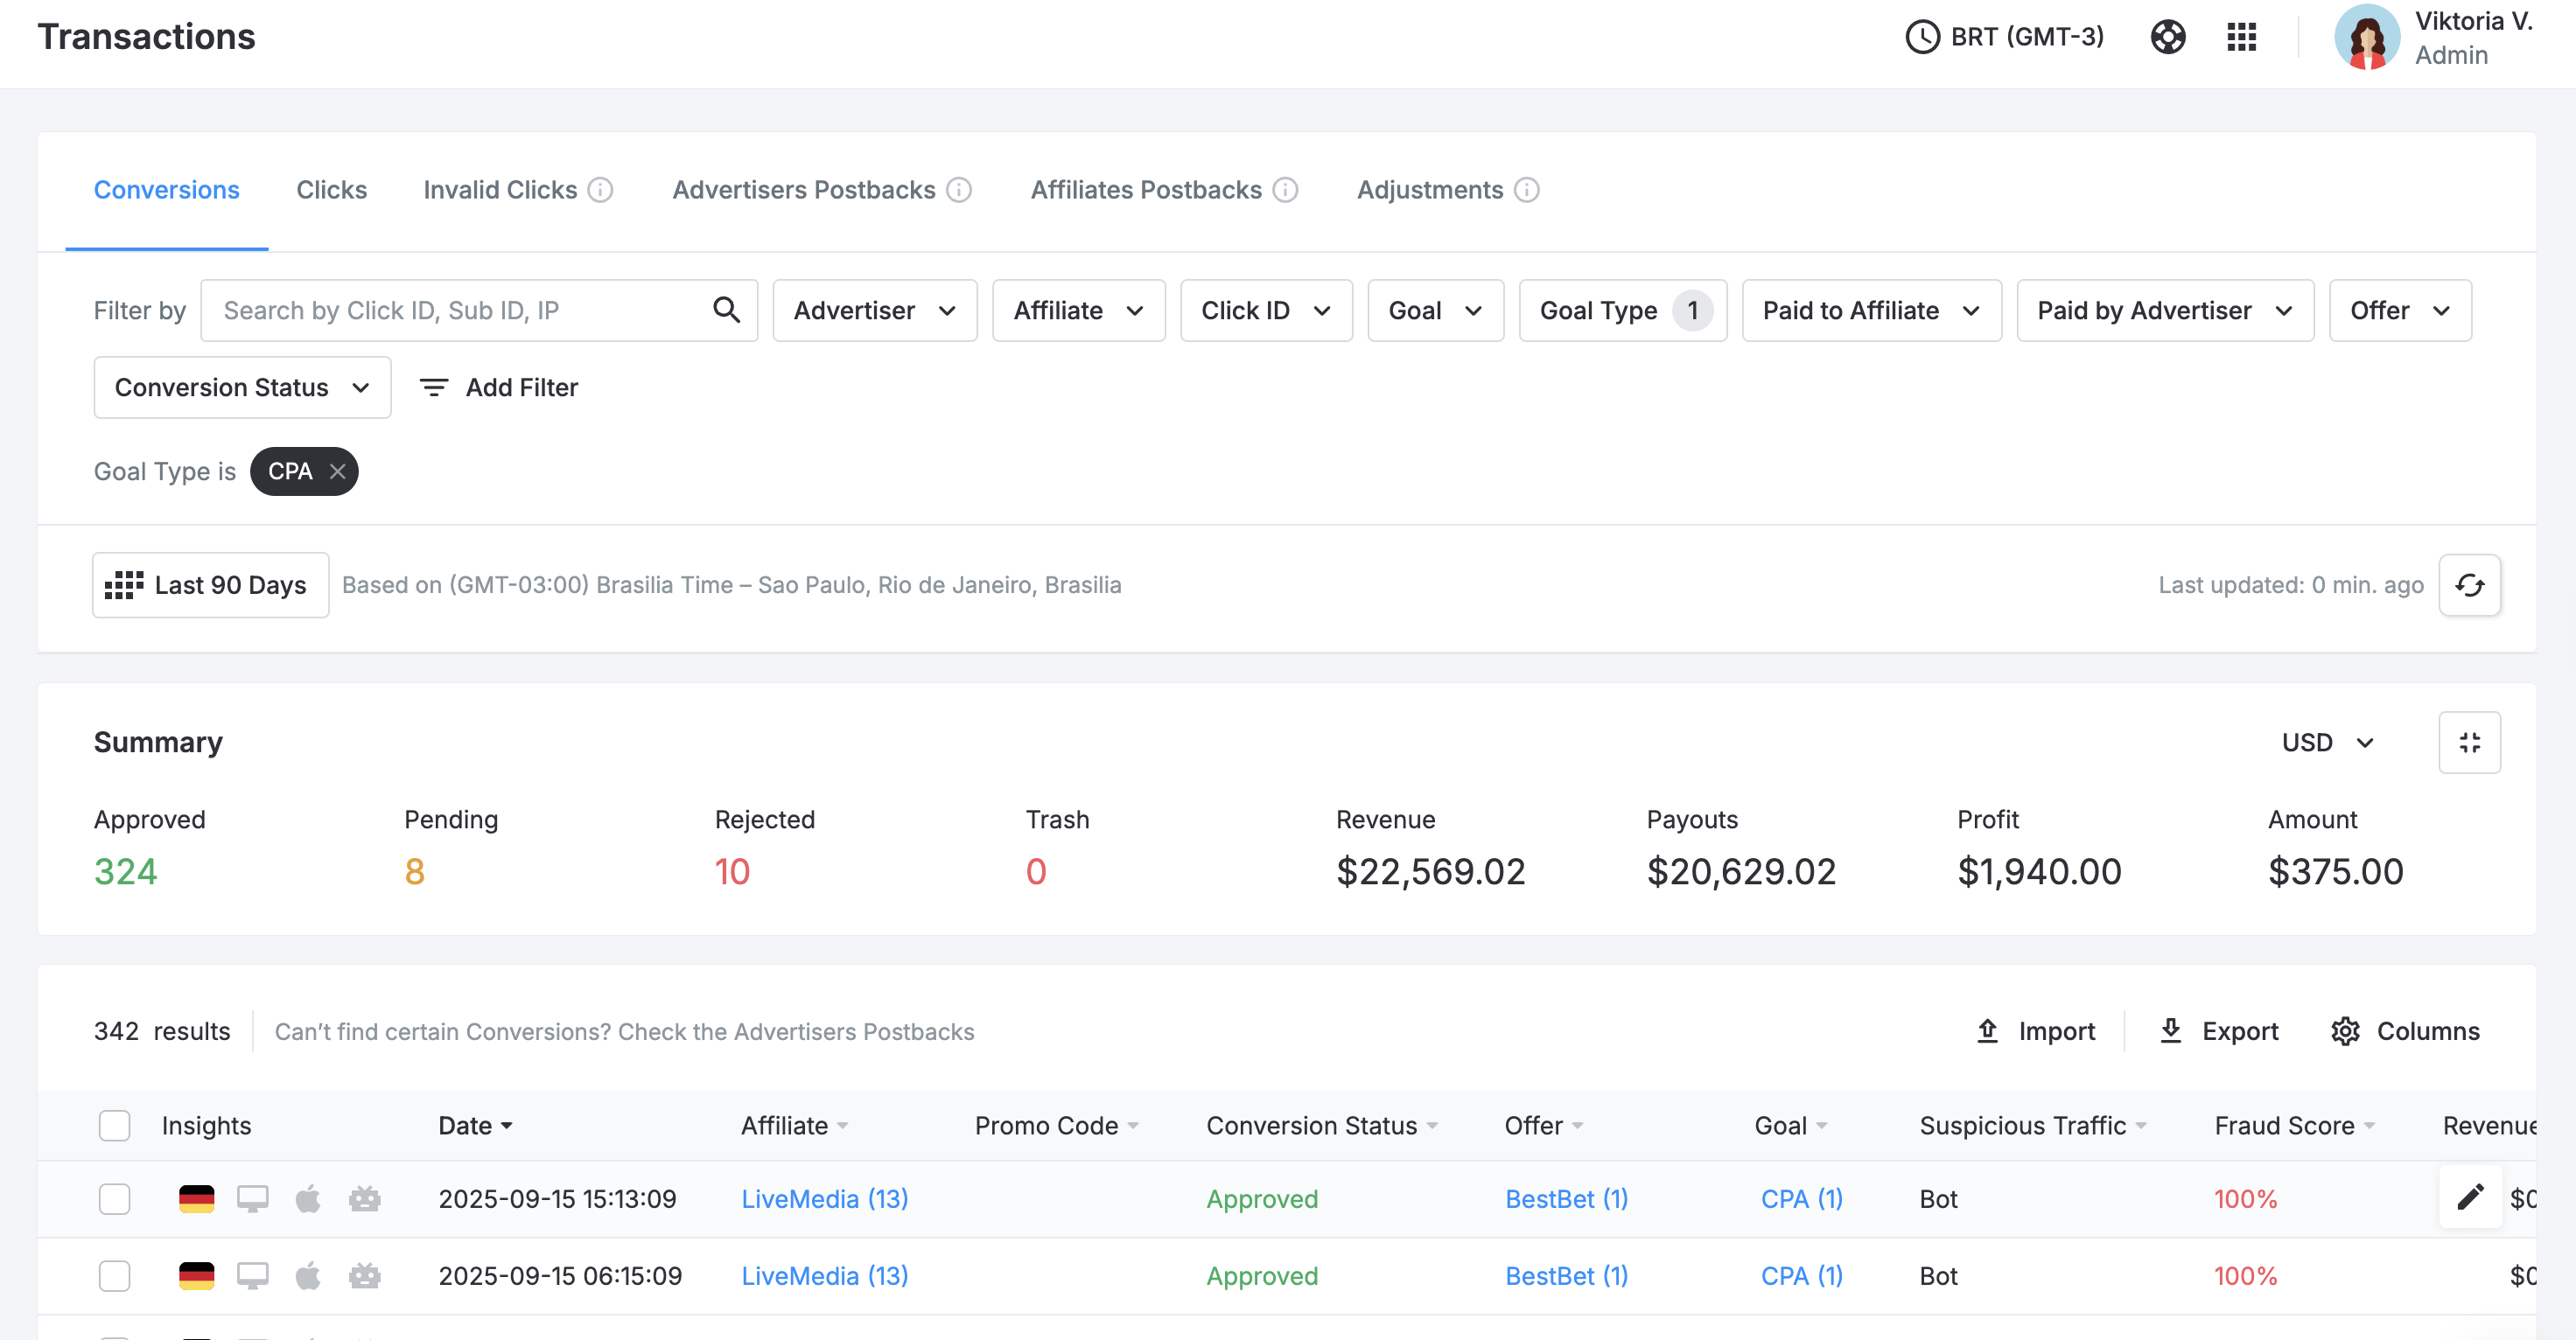The image size is (2576, 1340).
Task: Click the refresh data icon button
Action: pyautogui.click(x=2469, y=585)
